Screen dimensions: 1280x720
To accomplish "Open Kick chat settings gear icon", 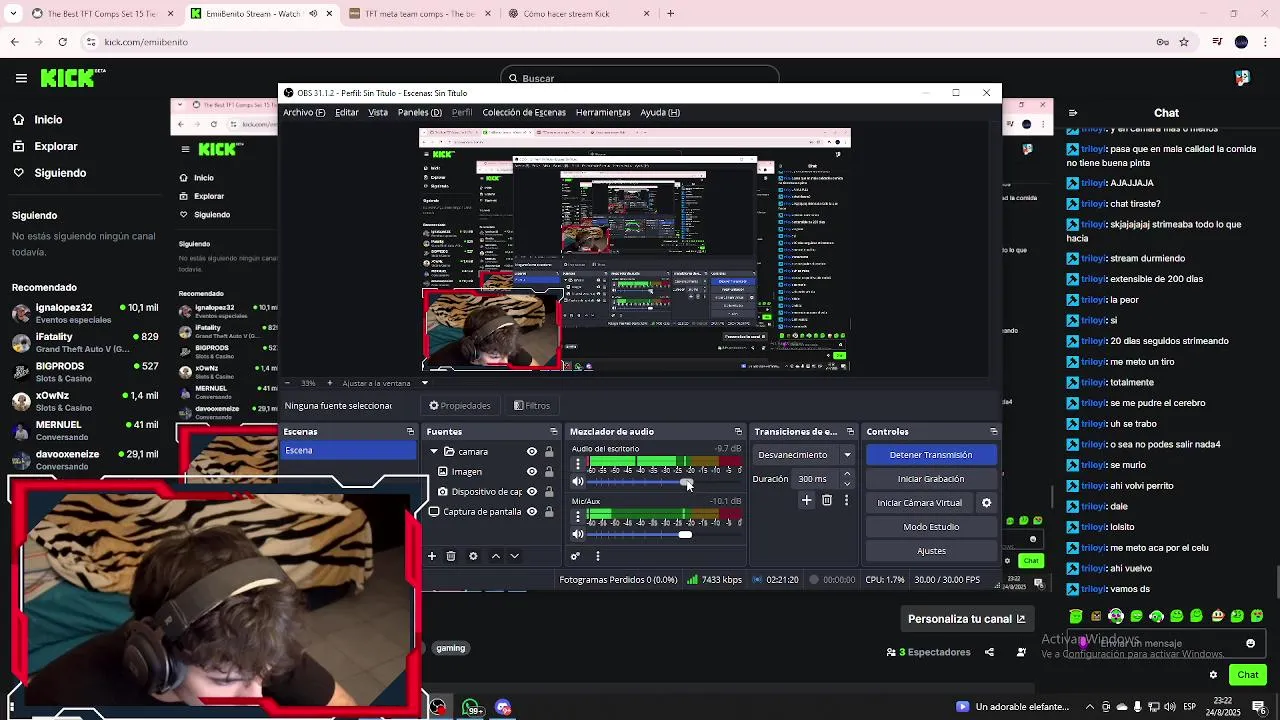I will [1213, 675].
